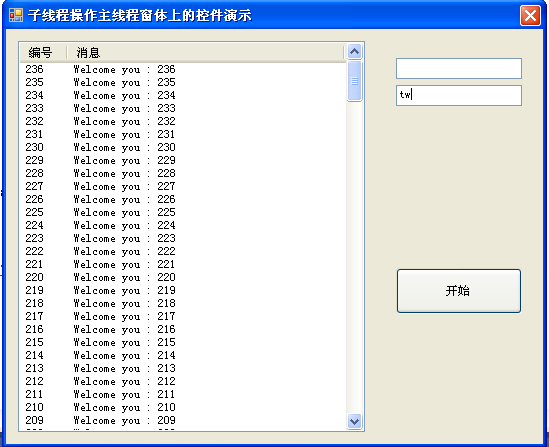The width and height of the screenshot is (549, 447).
Task: Select row 'Welcome you : 222'
Action: [x=183, y=251]
